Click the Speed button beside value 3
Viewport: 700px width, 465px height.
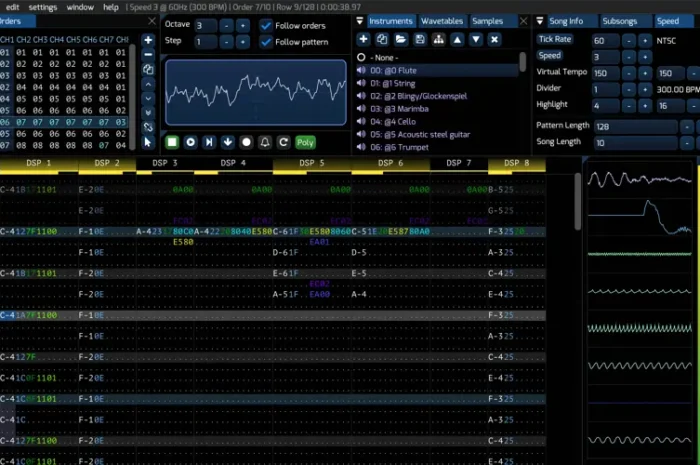pos(550,55)
